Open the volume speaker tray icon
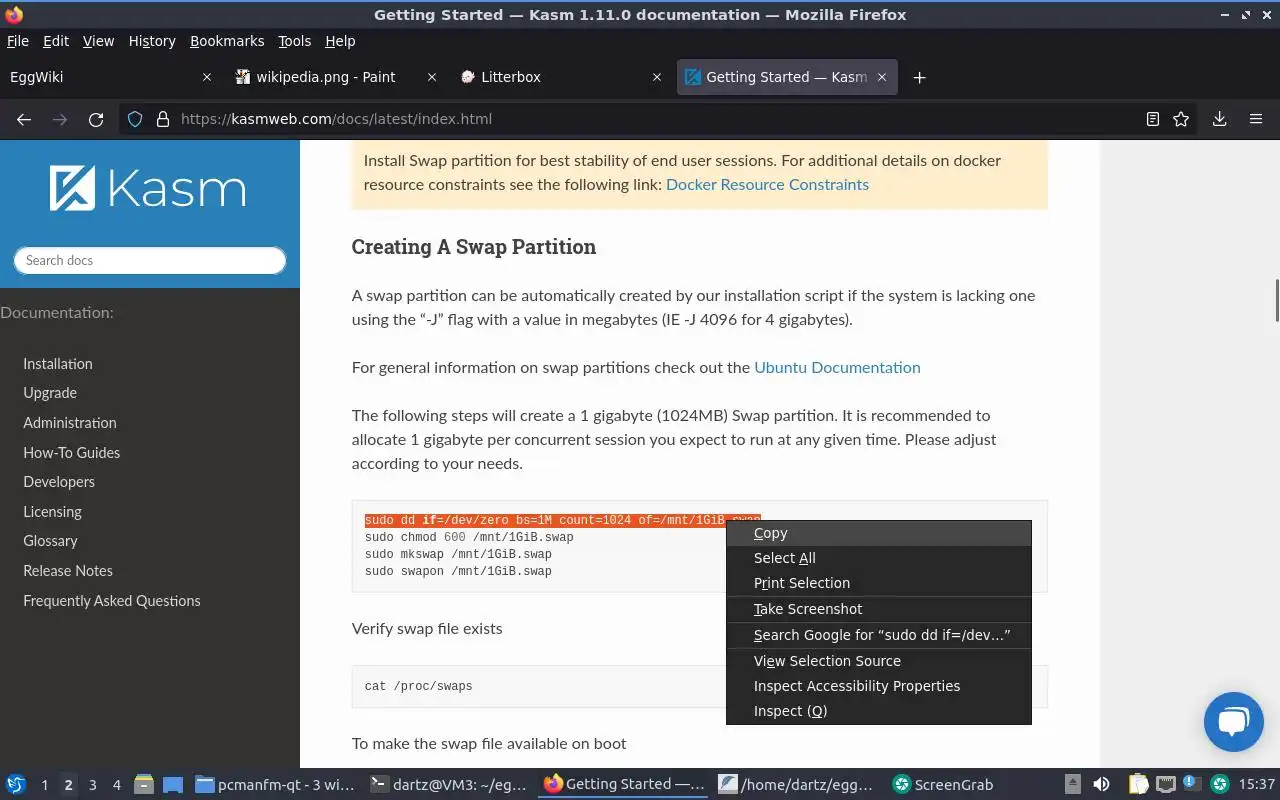 pyautogui.click(x=1101, y=785)
